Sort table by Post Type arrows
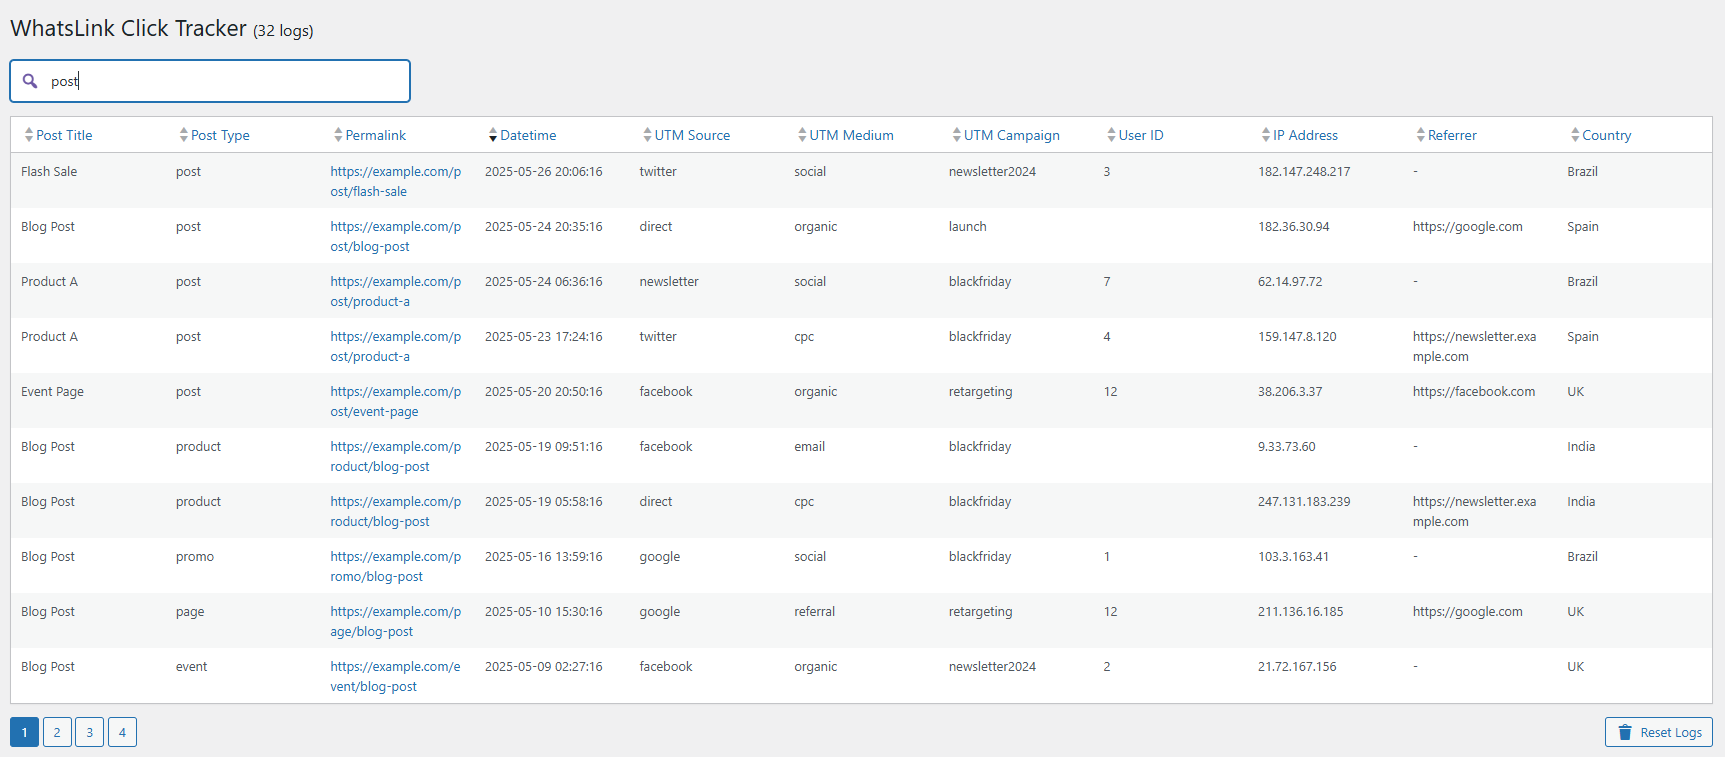 point(184,135)
